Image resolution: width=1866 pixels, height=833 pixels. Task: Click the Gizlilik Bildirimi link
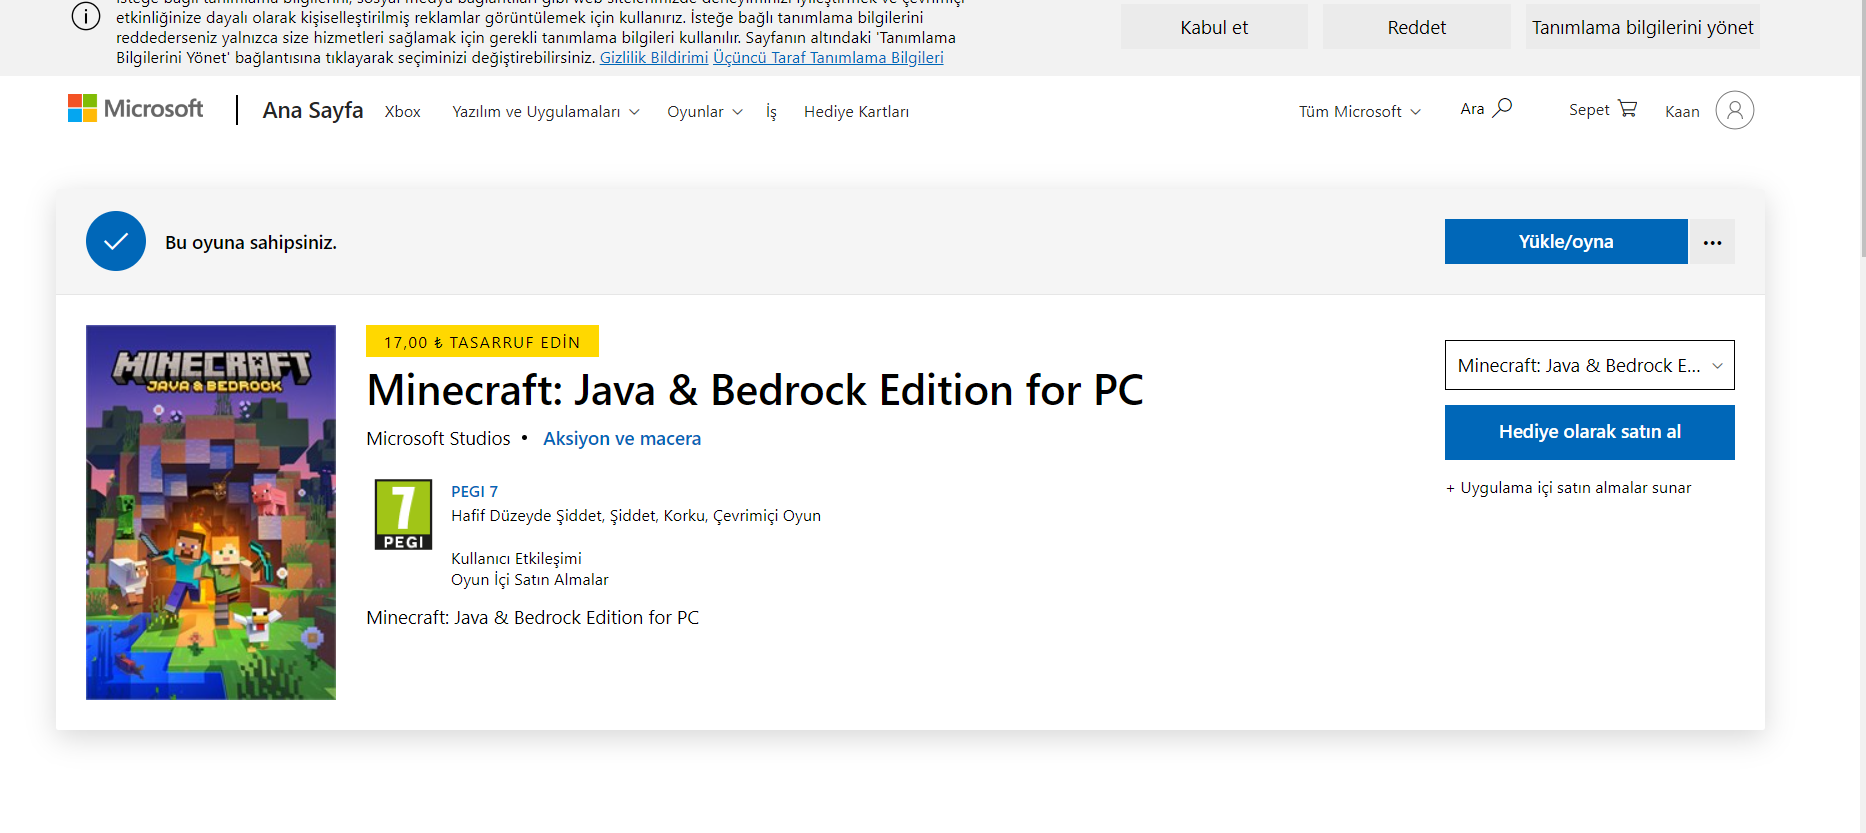point(653,58)
